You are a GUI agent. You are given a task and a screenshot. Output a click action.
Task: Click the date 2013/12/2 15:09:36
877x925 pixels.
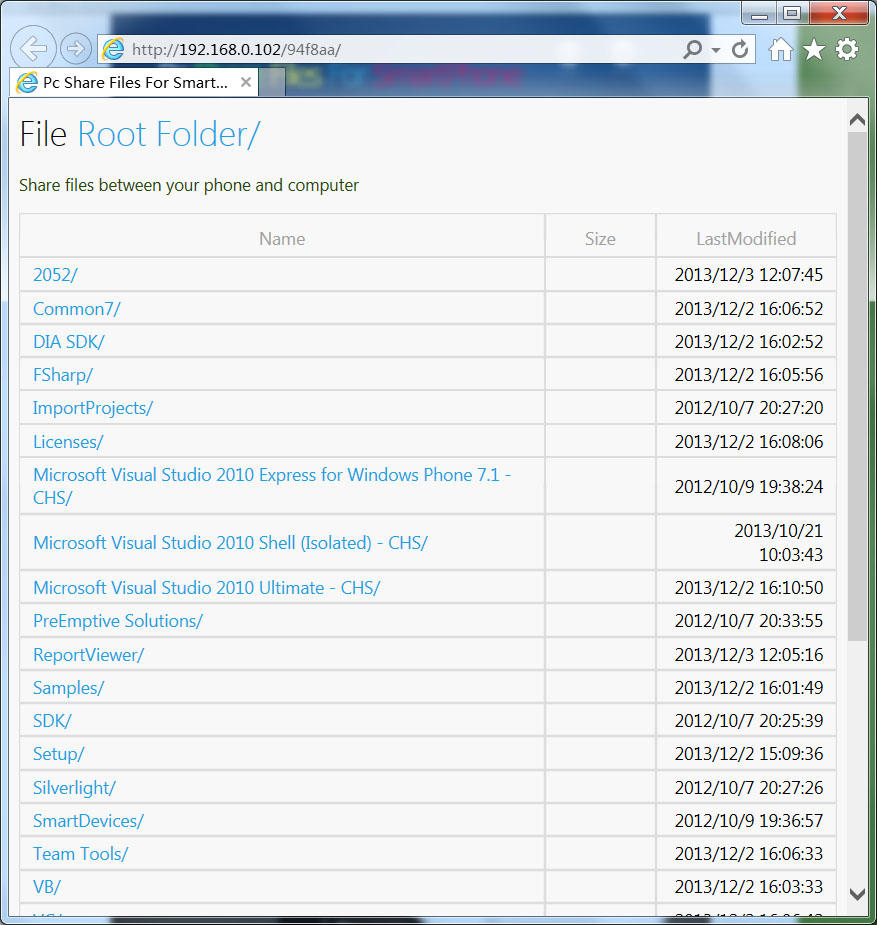(749, 754)
